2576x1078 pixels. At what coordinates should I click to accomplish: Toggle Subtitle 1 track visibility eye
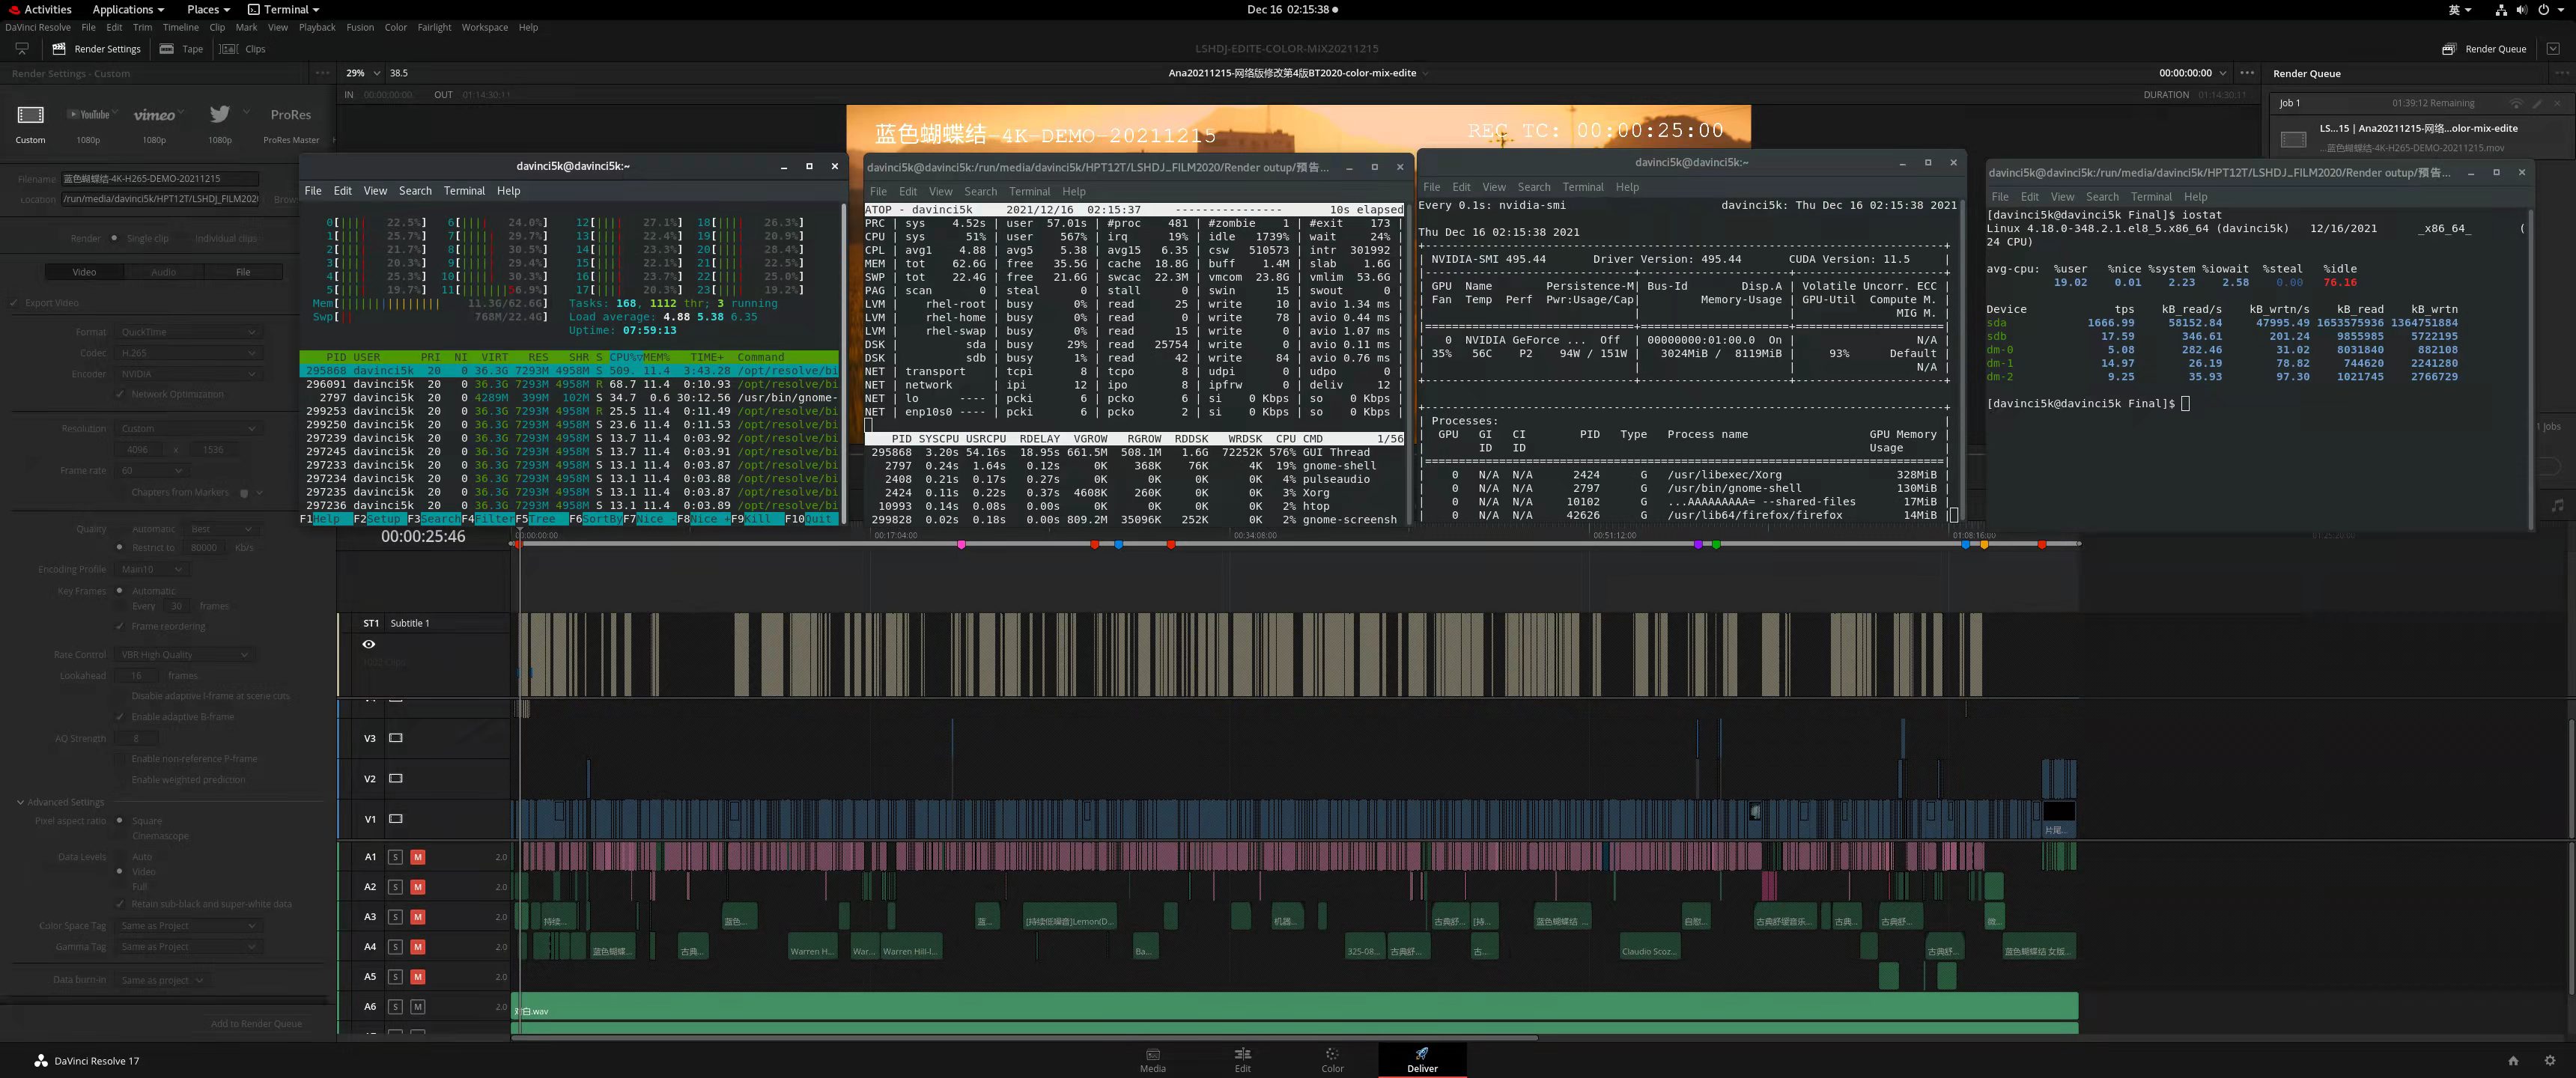click(x=368, y=644)
